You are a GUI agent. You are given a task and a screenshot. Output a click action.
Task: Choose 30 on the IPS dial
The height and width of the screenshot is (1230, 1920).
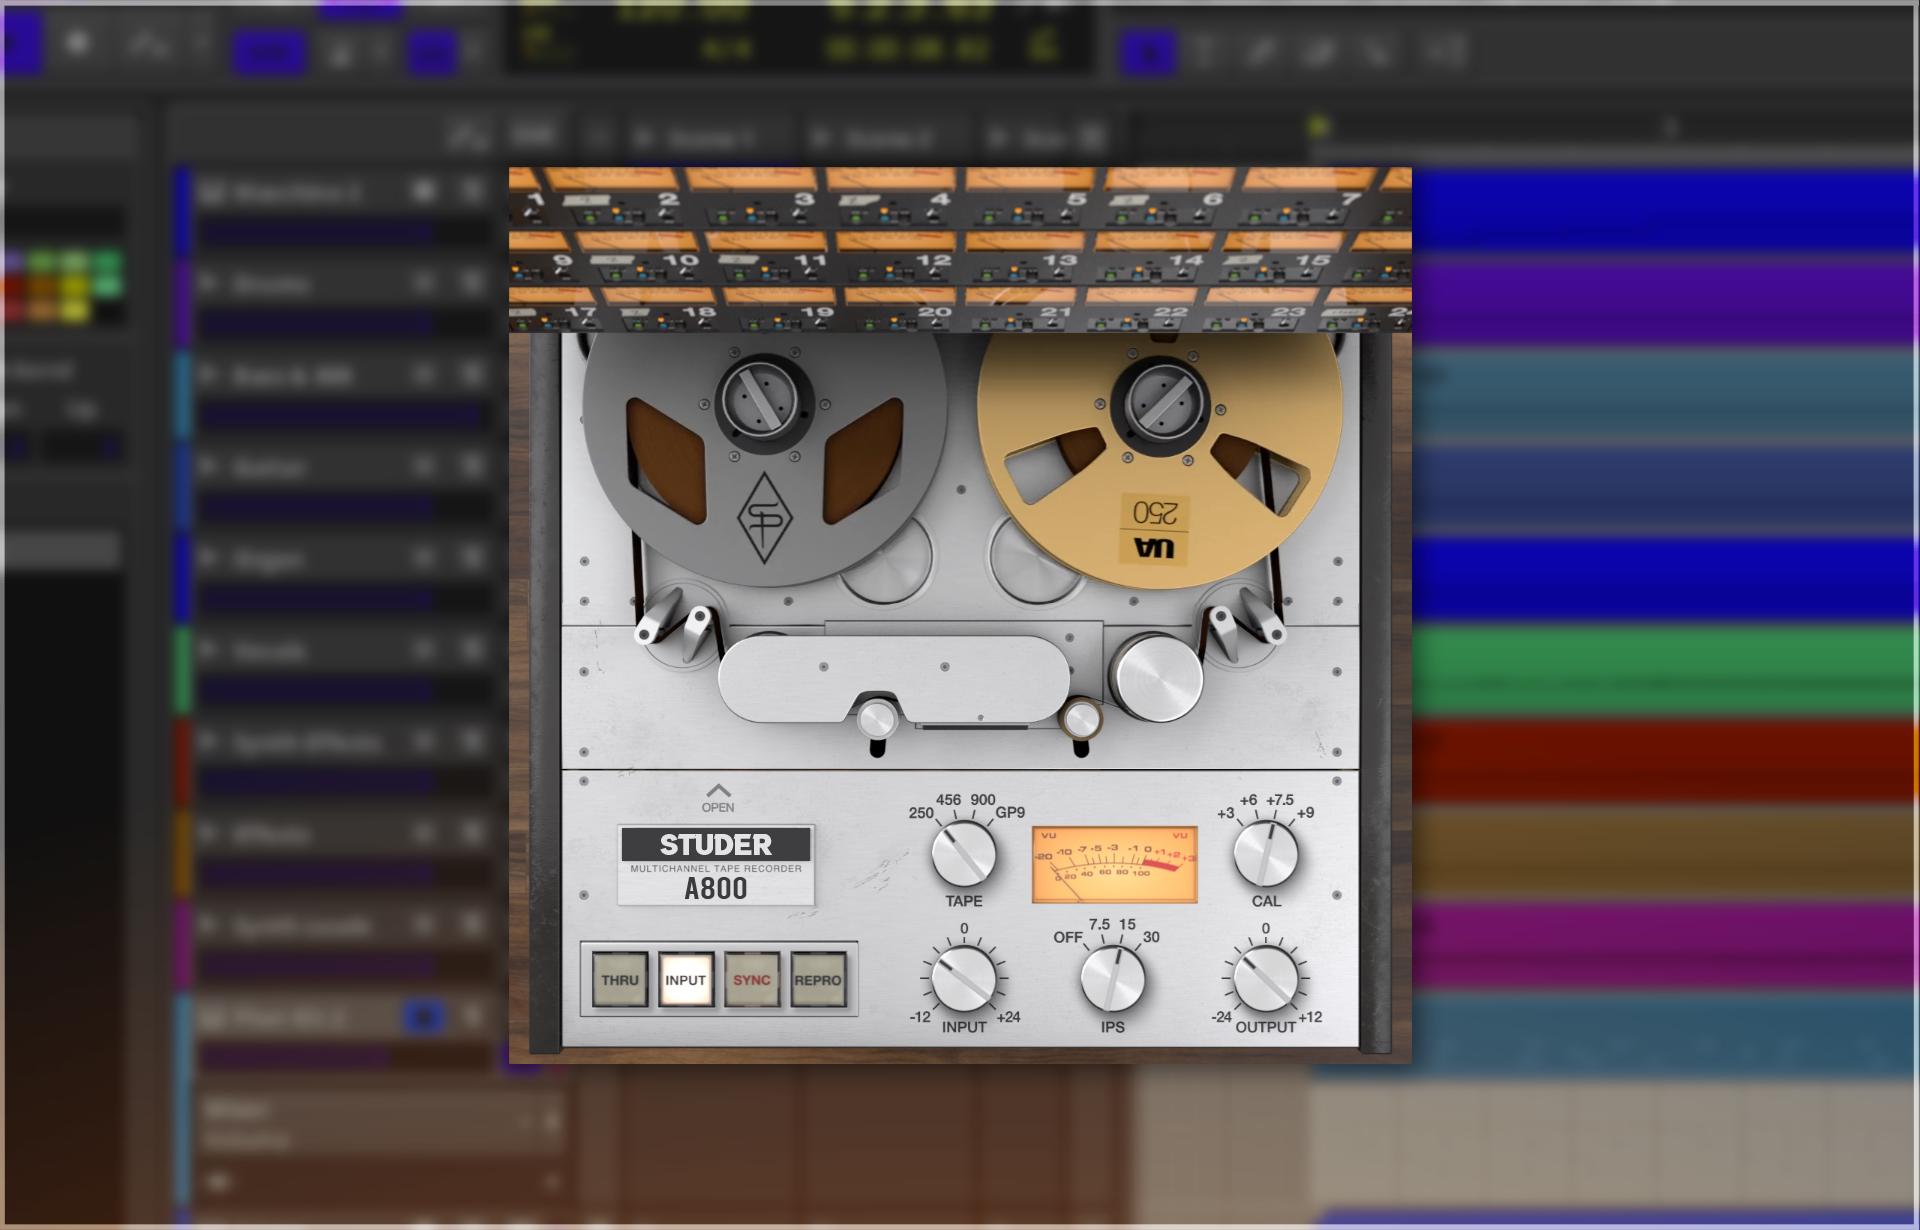1151,937
